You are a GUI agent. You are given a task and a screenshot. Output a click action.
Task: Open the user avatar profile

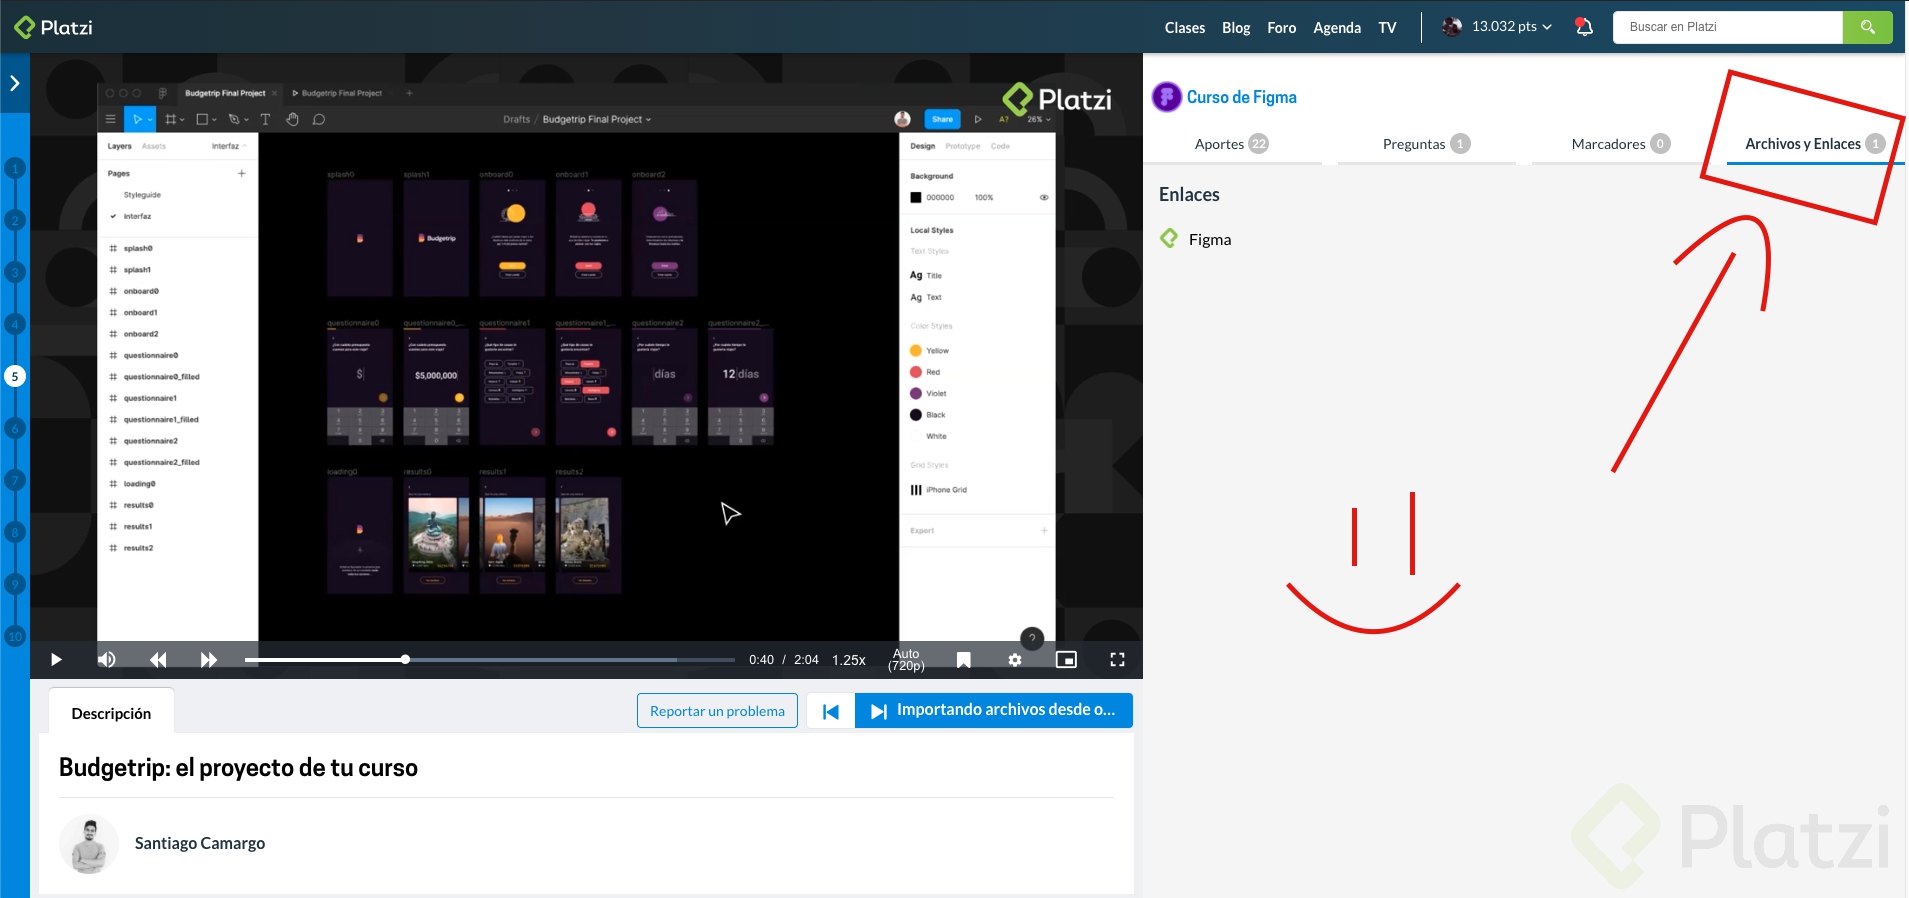(1452, 27)
